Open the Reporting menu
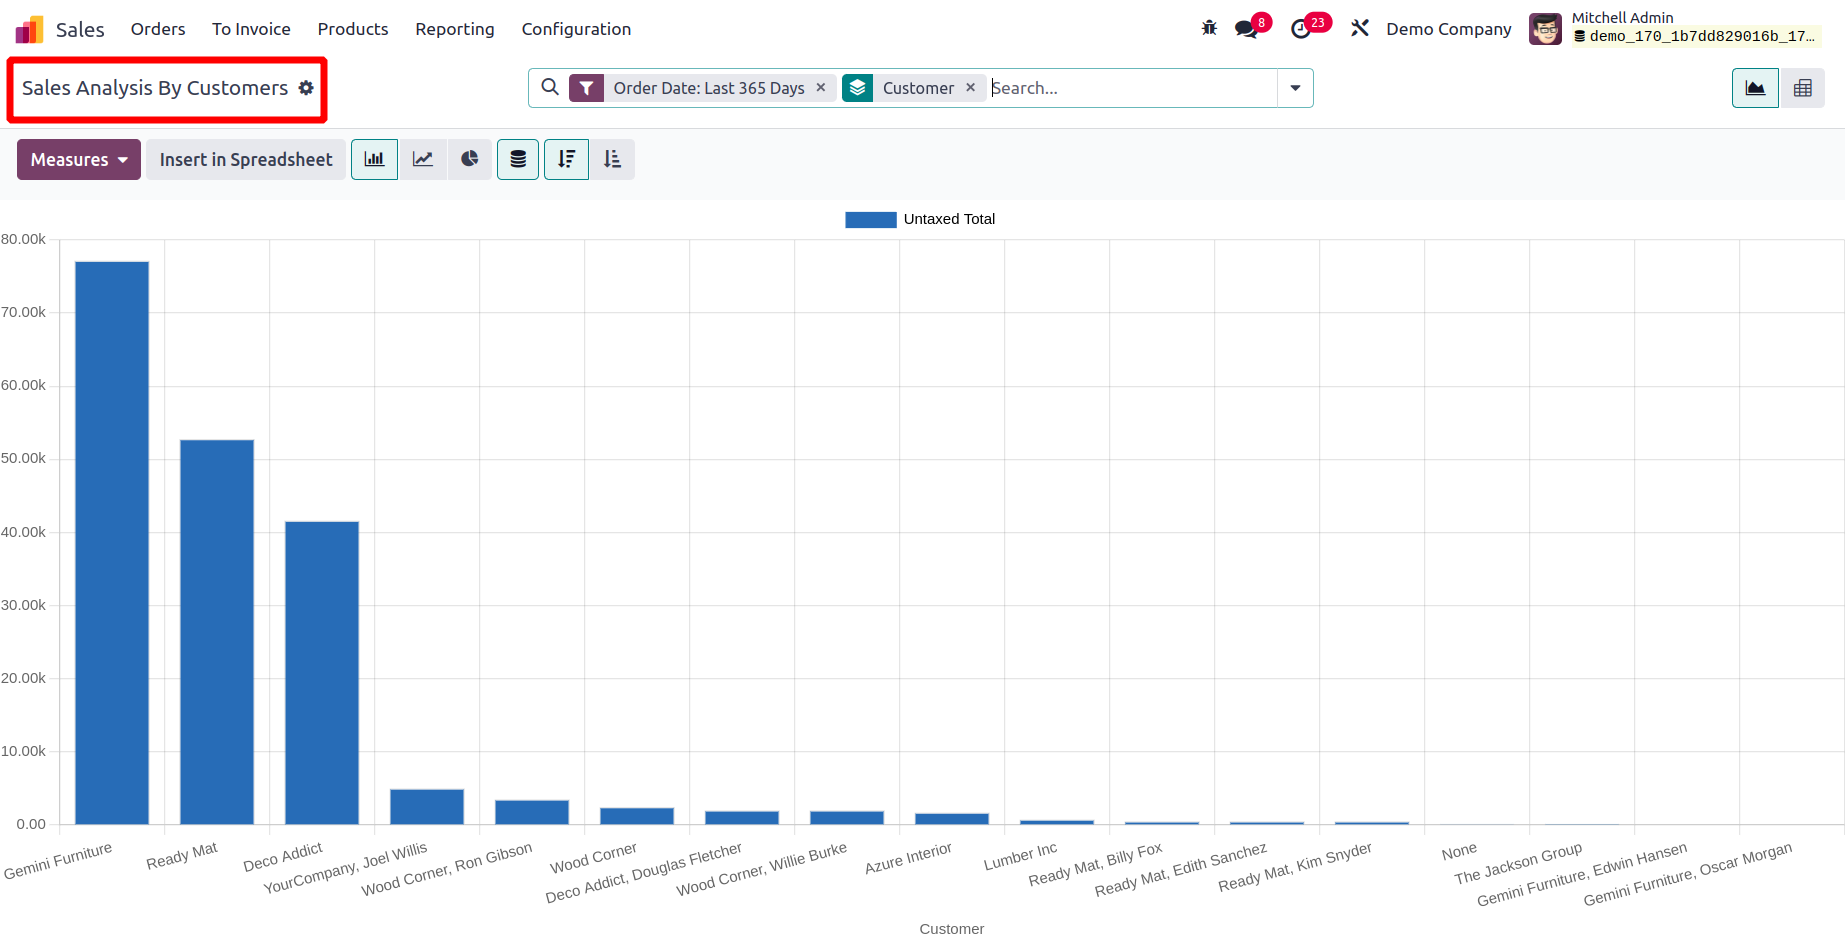Screen dimensions: 1845x944 coord(455,29)
